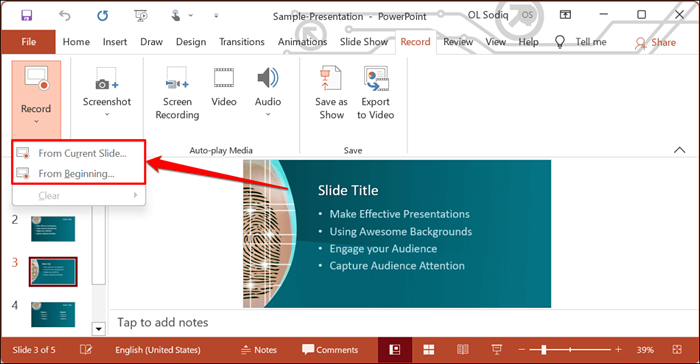Start a Screen Recording
700x364 pixels.
(177, 93)
